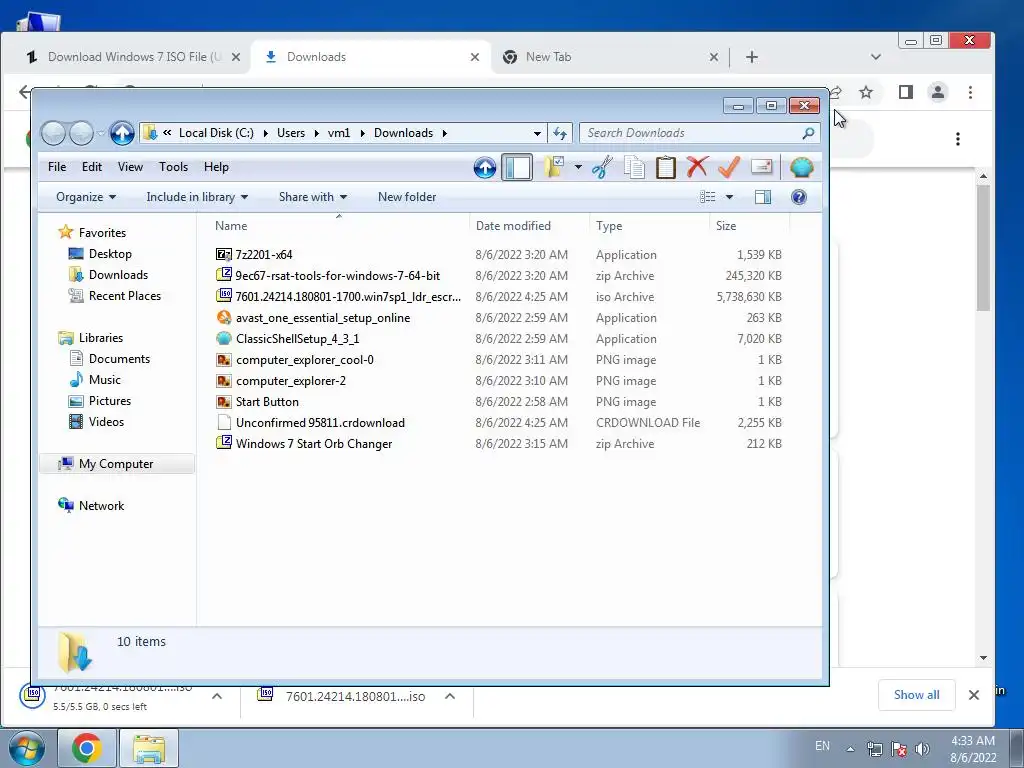The height and width of the screenshot is (768, 1024).
Task: Expand the Organize dropdown
Action: coord(86,197)
